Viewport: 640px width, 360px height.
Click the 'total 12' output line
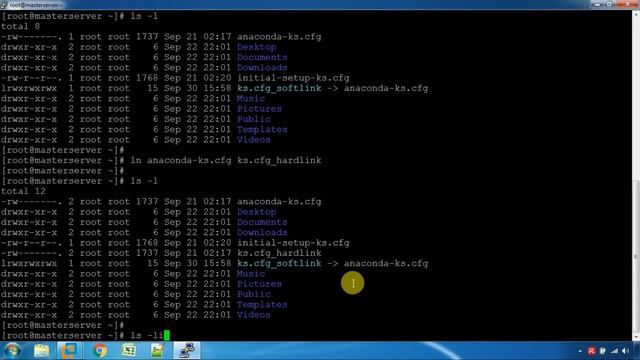pyautogui.click(x=23, y=191)
